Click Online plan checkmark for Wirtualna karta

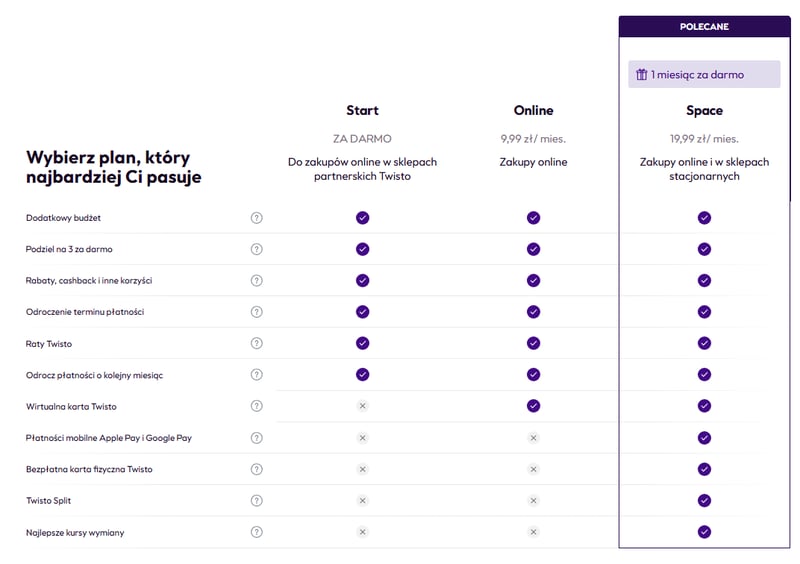533,406
